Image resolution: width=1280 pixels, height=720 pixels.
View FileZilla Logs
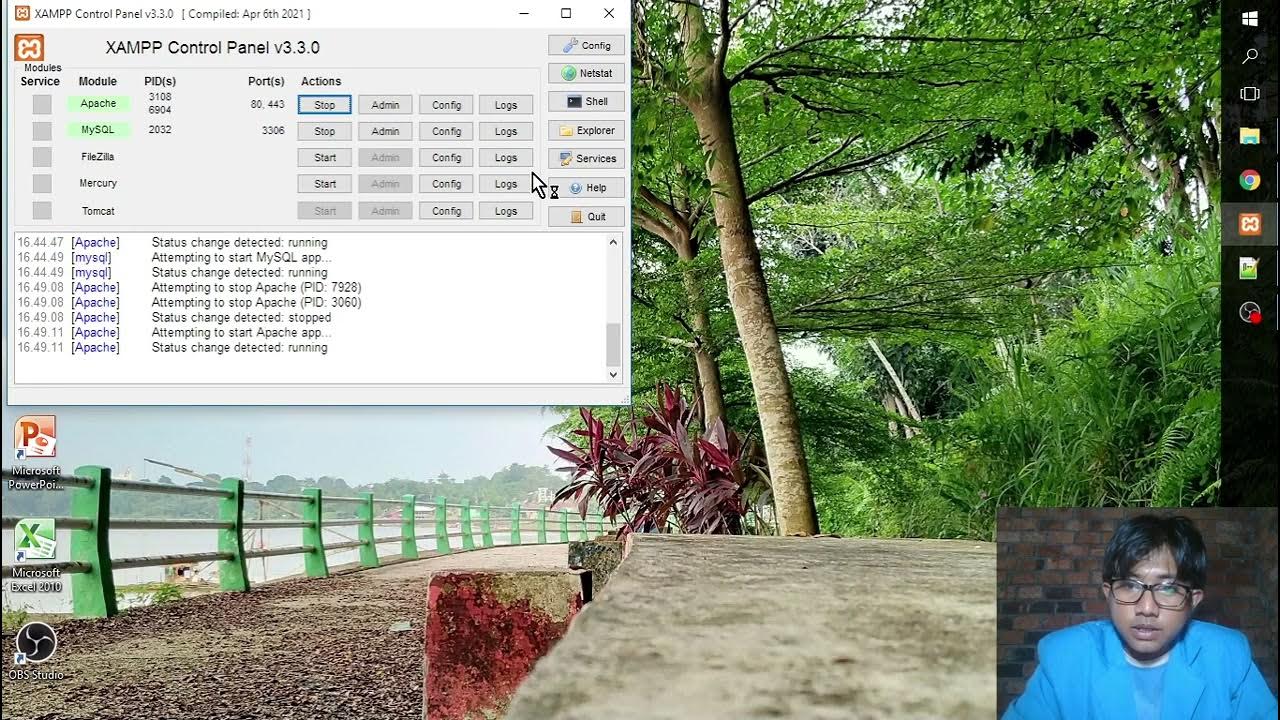click(506, 158)
